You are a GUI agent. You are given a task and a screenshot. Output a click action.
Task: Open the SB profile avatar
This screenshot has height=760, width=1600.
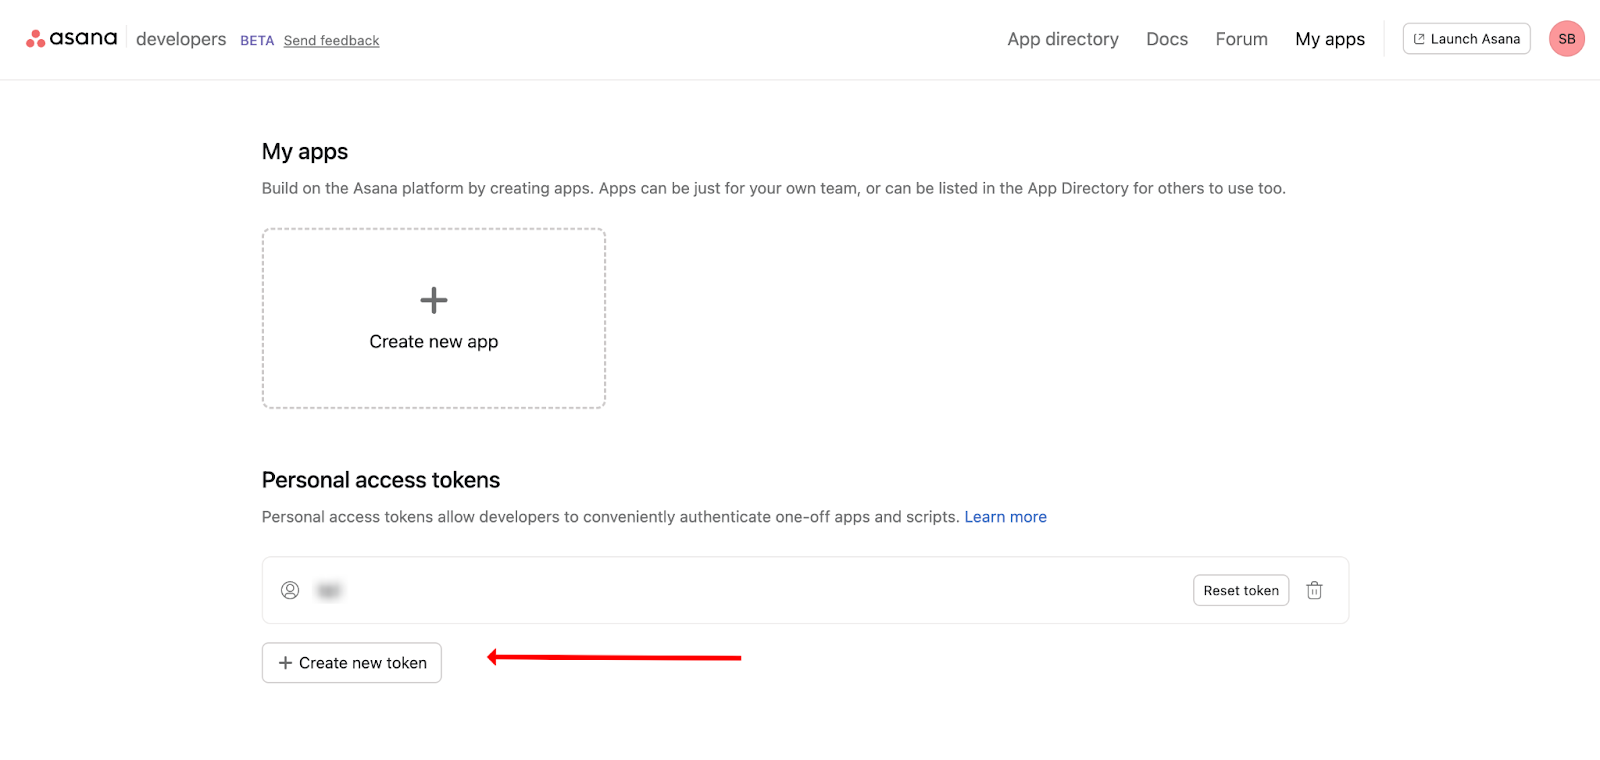point(1566,39)
